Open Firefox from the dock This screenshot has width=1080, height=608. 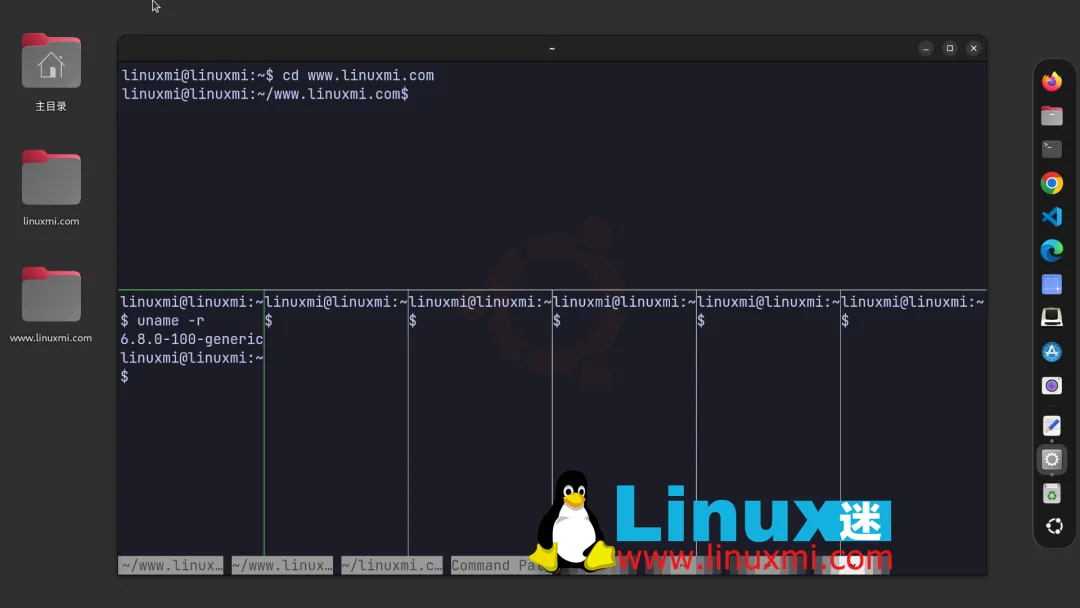coord(1051,81)
